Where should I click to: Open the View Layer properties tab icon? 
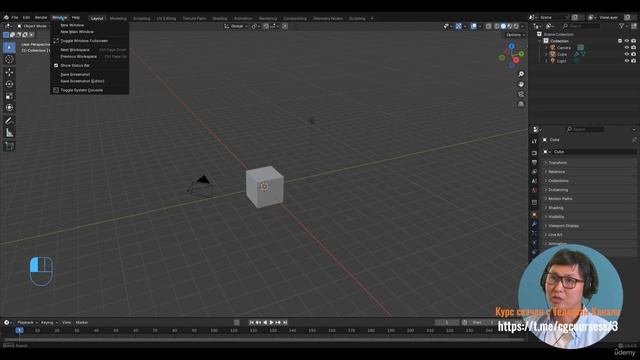[x=534, y=172]
